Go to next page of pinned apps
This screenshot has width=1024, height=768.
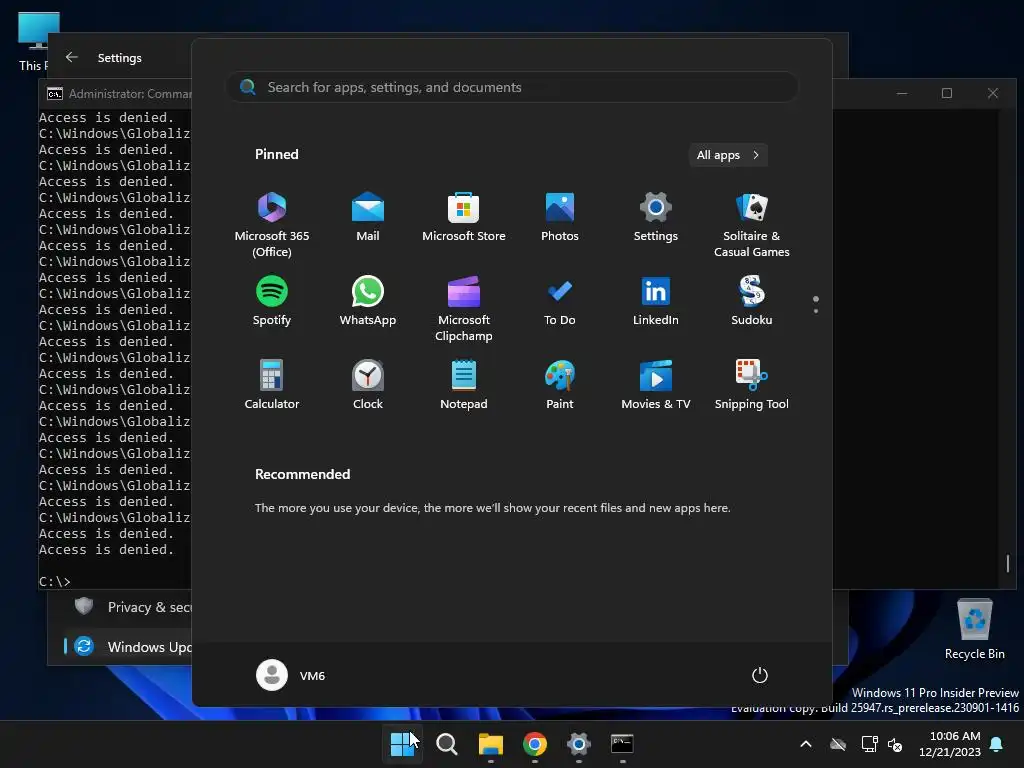coord(816,311)
